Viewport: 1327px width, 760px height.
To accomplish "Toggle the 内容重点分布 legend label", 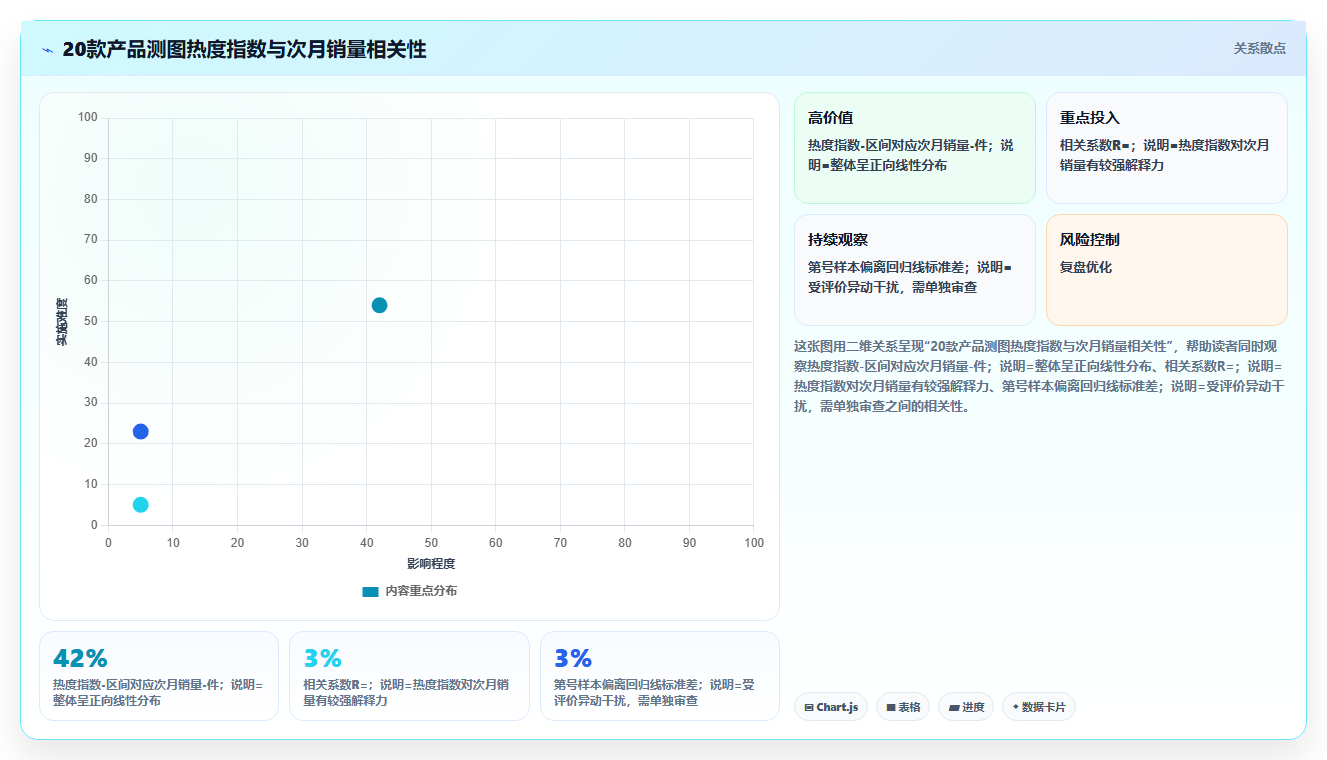I will [x=421, y=592].
